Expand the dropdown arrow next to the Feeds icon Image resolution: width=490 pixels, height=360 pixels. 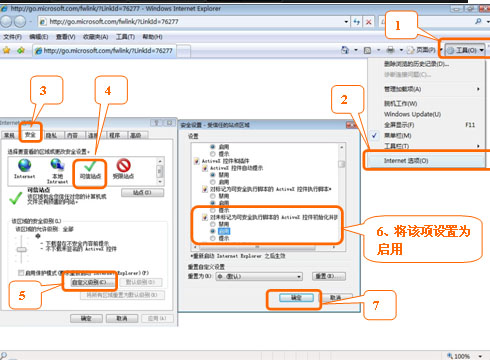378,50
